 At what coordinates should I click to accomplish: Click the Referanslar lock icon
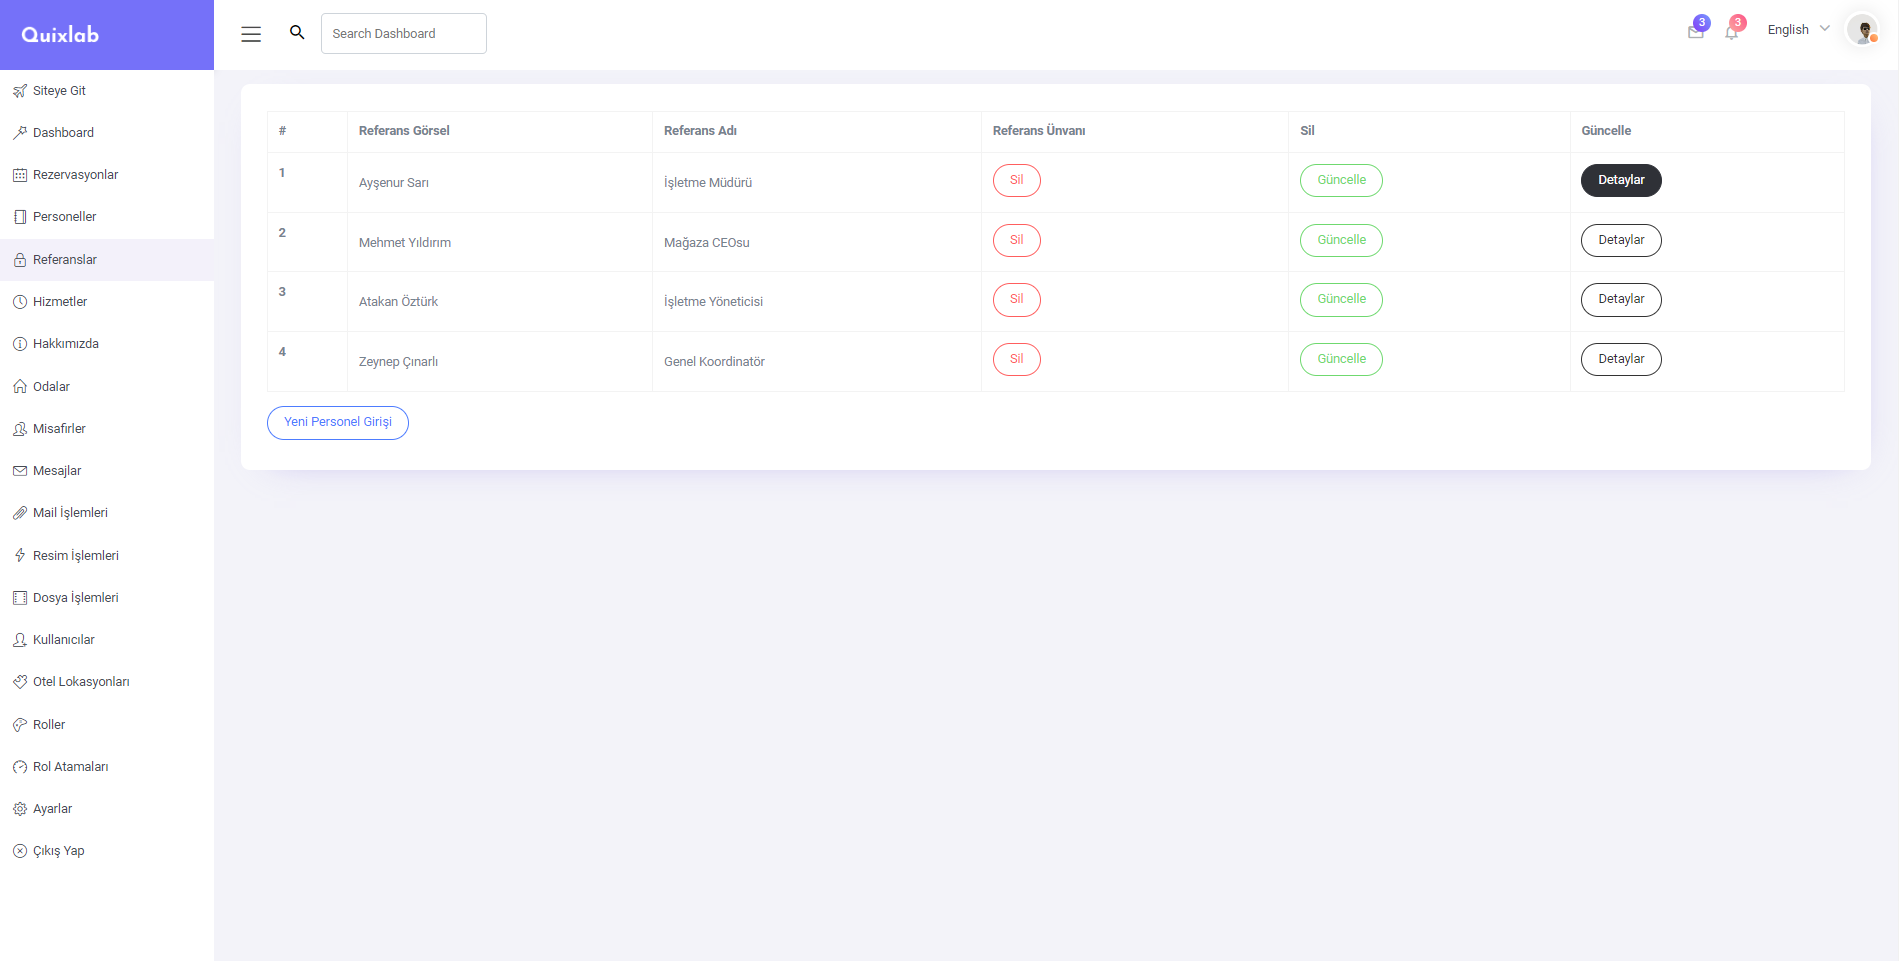[x=20, y=260]
